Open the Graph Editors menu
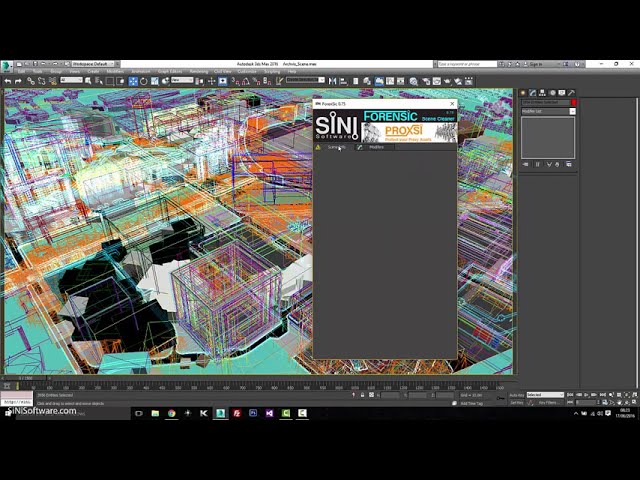The height and width of the screenshot is (480, 640). (170, 71)
